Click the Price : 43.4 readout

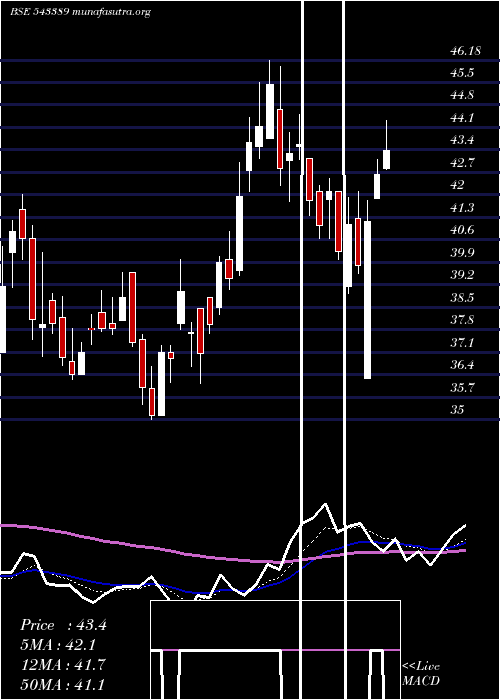(x=63, y=625)
